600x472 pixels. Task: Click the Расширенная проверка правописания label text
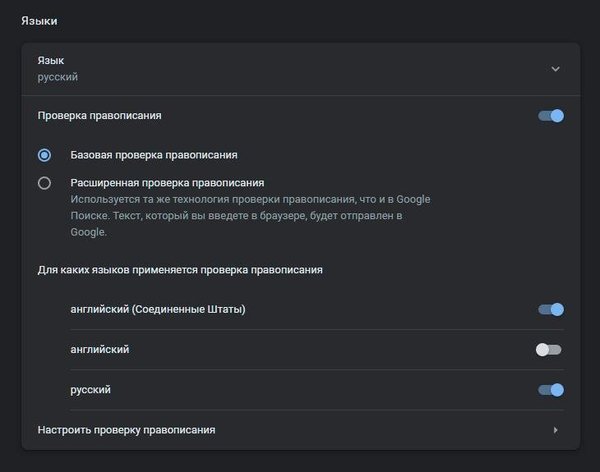(166, 183)
